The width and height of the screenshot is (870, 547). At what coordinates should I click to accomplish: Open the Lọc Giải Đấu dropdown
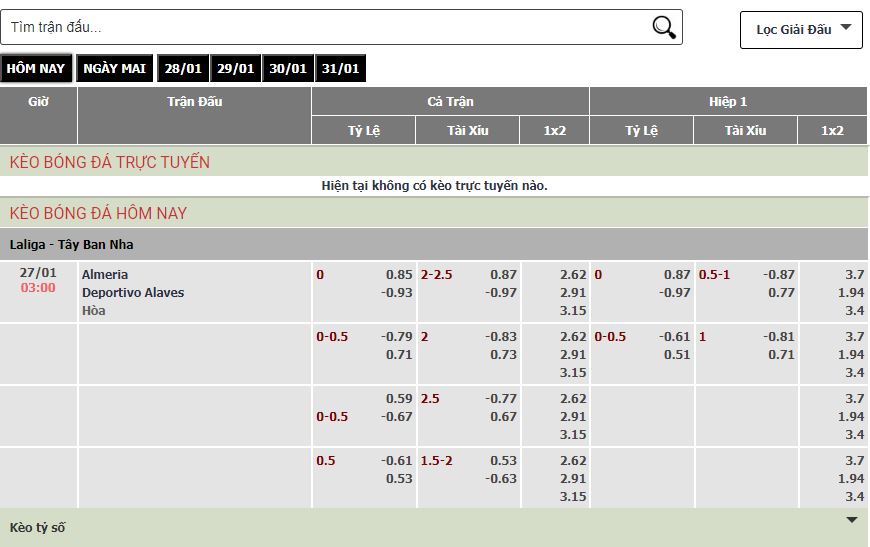point(801,29)
